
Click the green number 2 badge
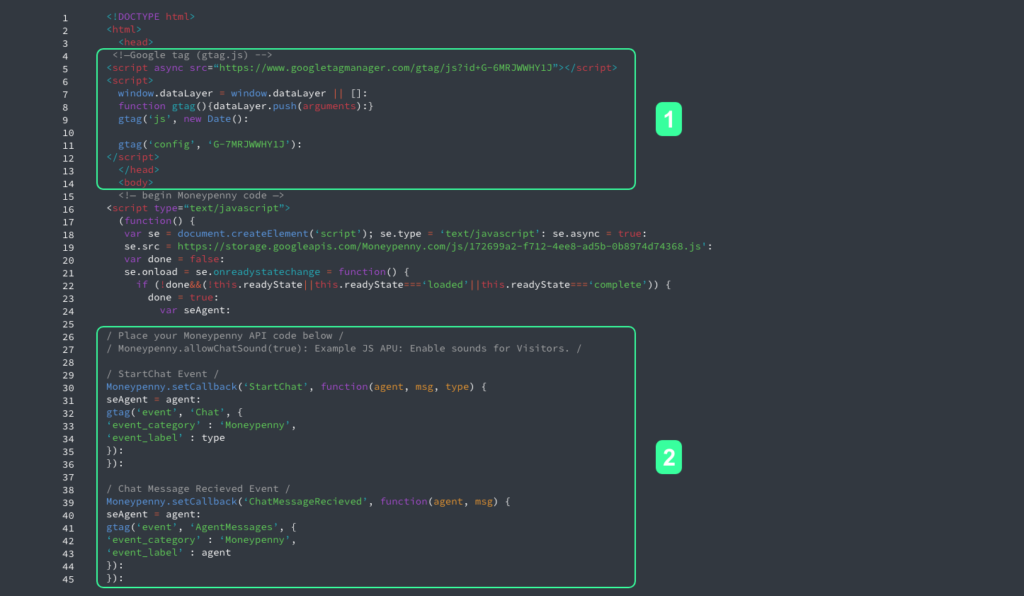tap(668, 458)
